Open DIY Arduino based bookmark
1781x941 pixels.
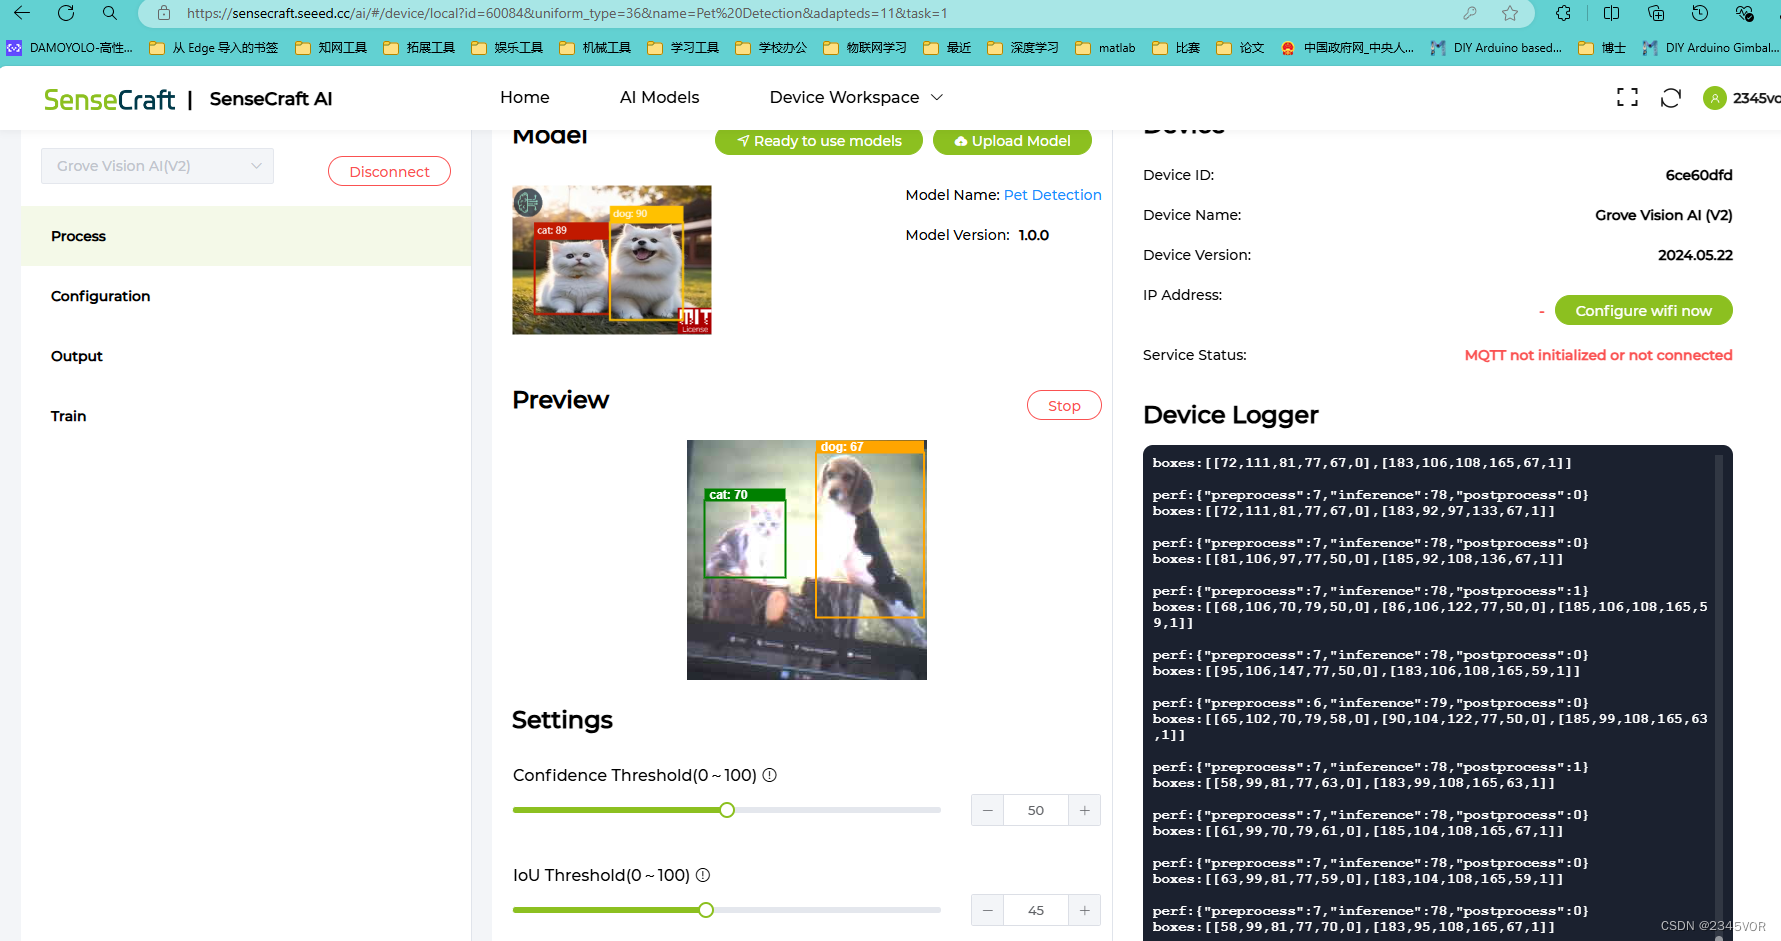pos(1496,47)
